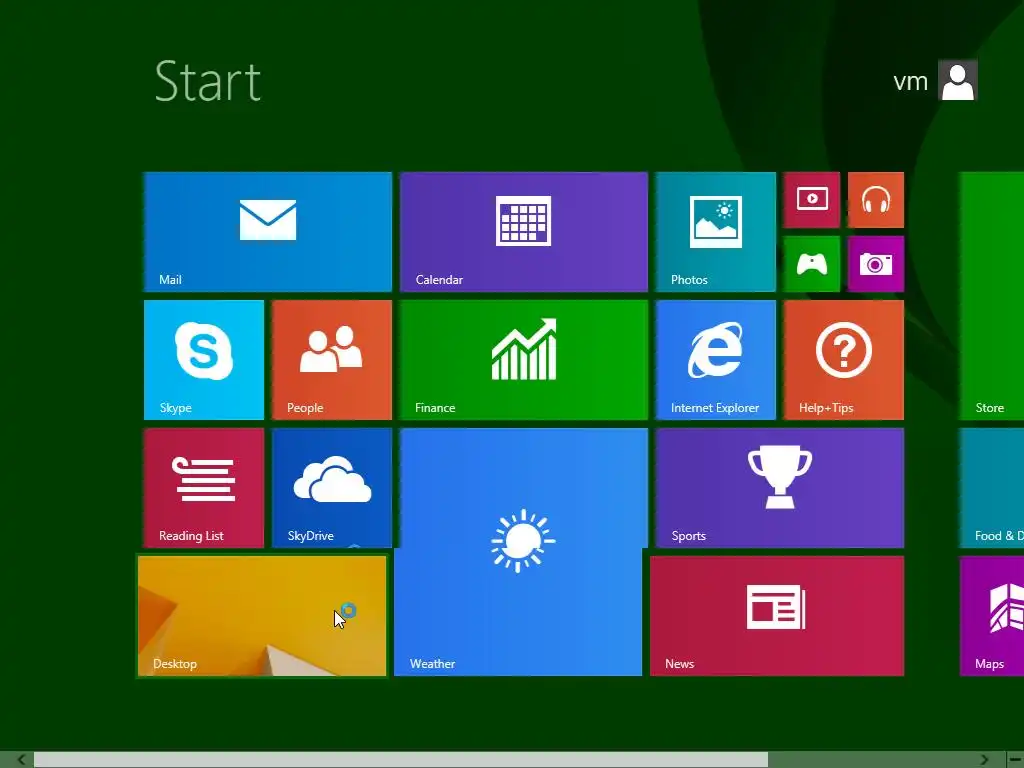Open the News tile

tap(777, 616)
